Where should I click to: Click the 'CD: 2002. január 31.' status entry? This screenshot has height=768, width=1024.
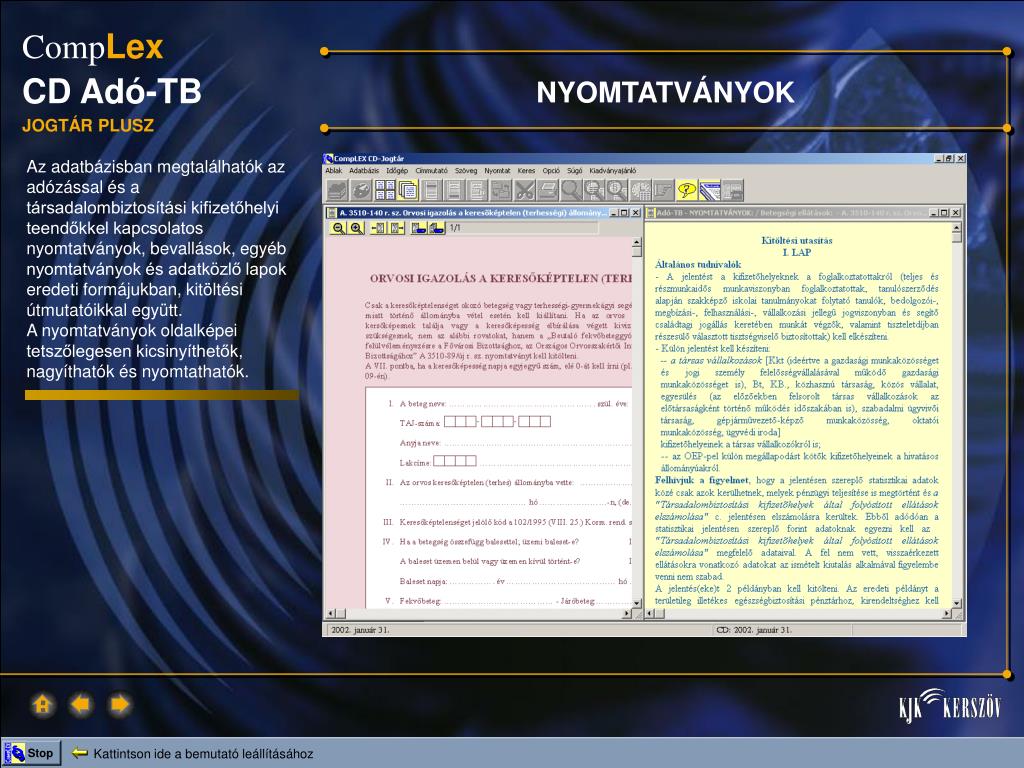[x=754, y=630]
